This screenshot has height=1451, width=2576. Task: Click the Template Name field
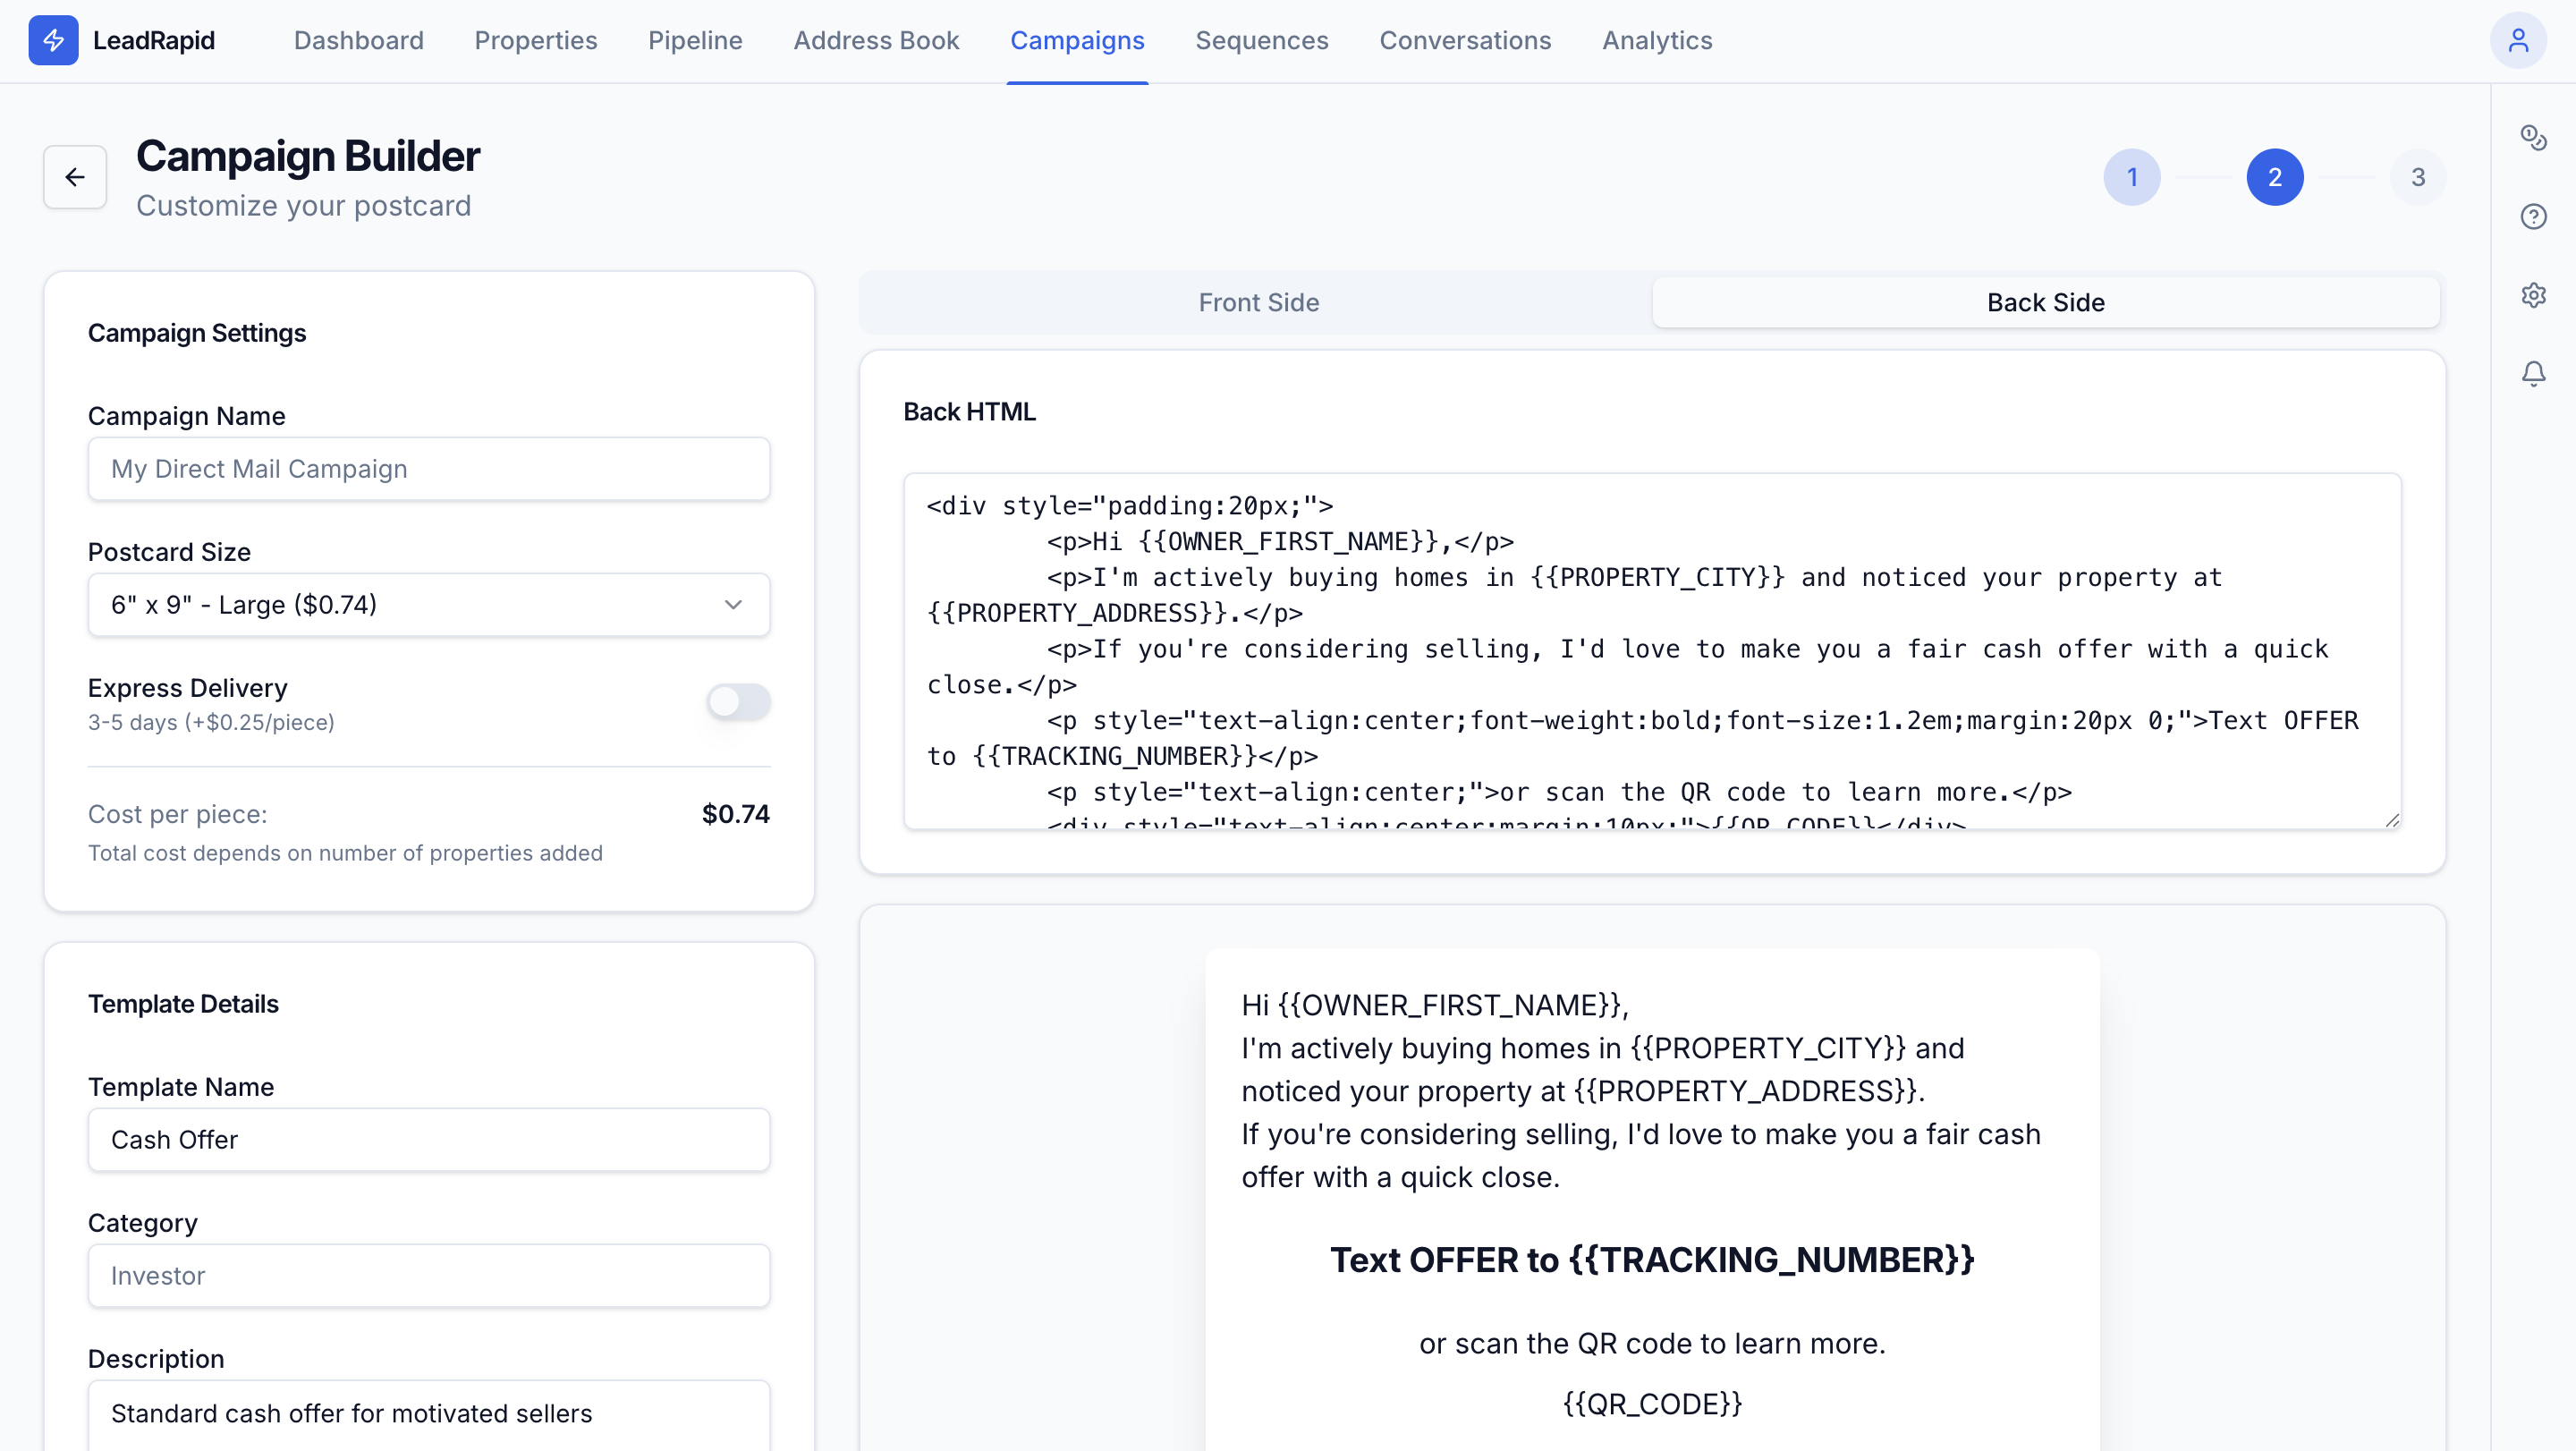pyautogui.click(x=428, y=1140)
